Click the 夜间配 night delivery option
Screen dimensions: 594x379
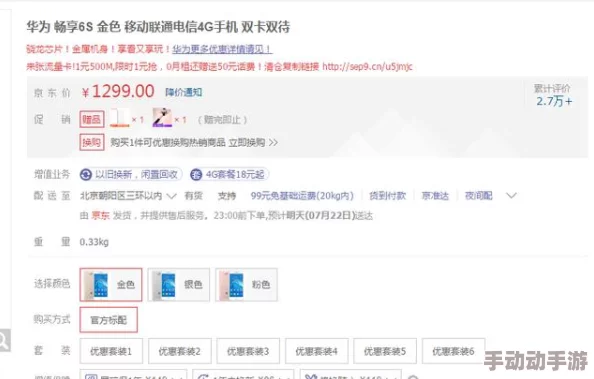[x=478, y=196]
